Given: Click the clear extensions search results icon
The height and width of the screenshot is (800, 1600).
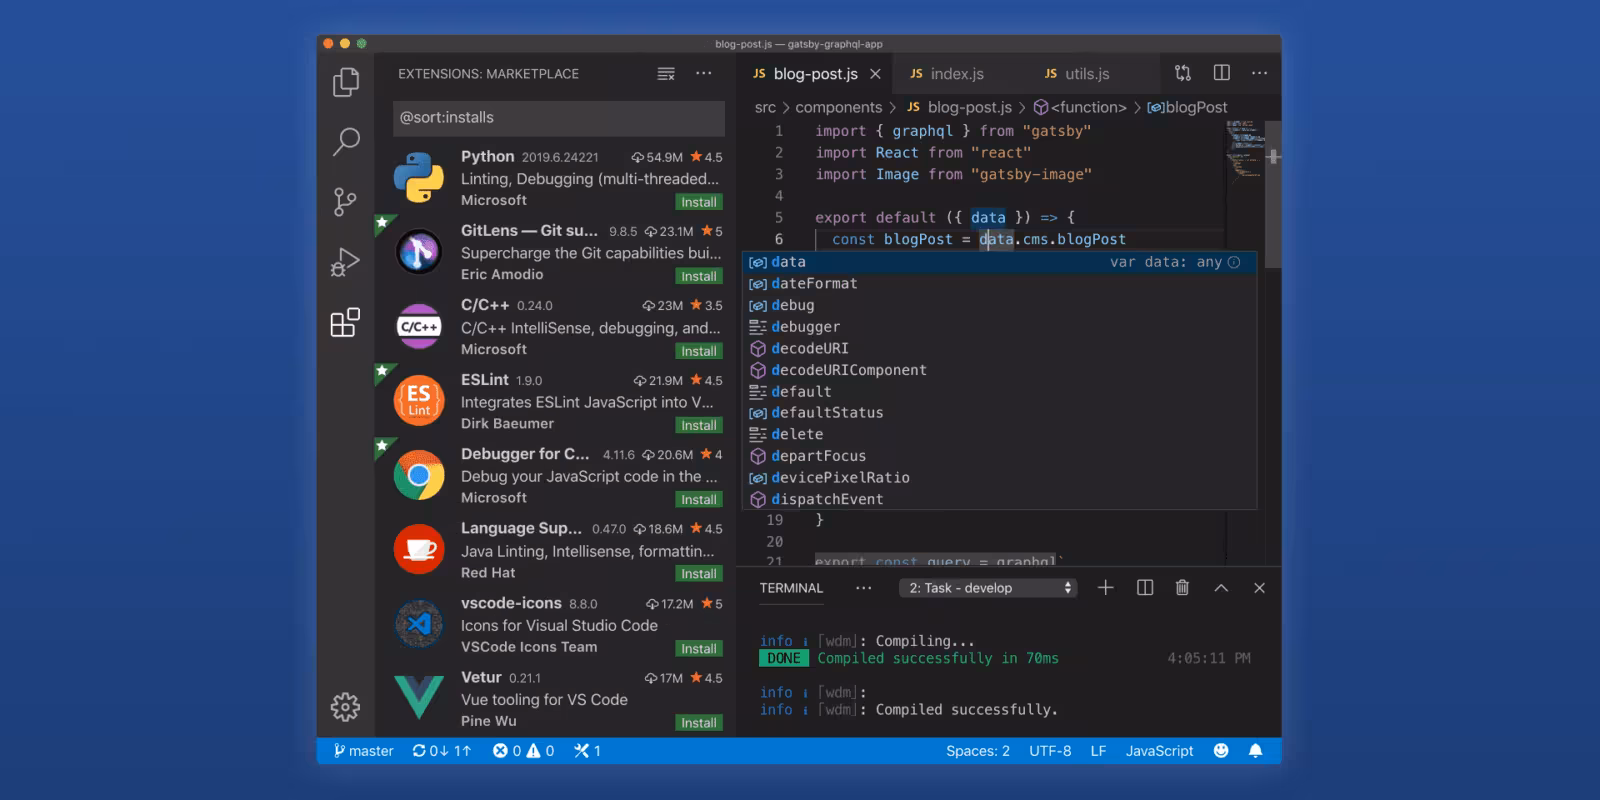Looking at the screenshot, I should 666,74.
